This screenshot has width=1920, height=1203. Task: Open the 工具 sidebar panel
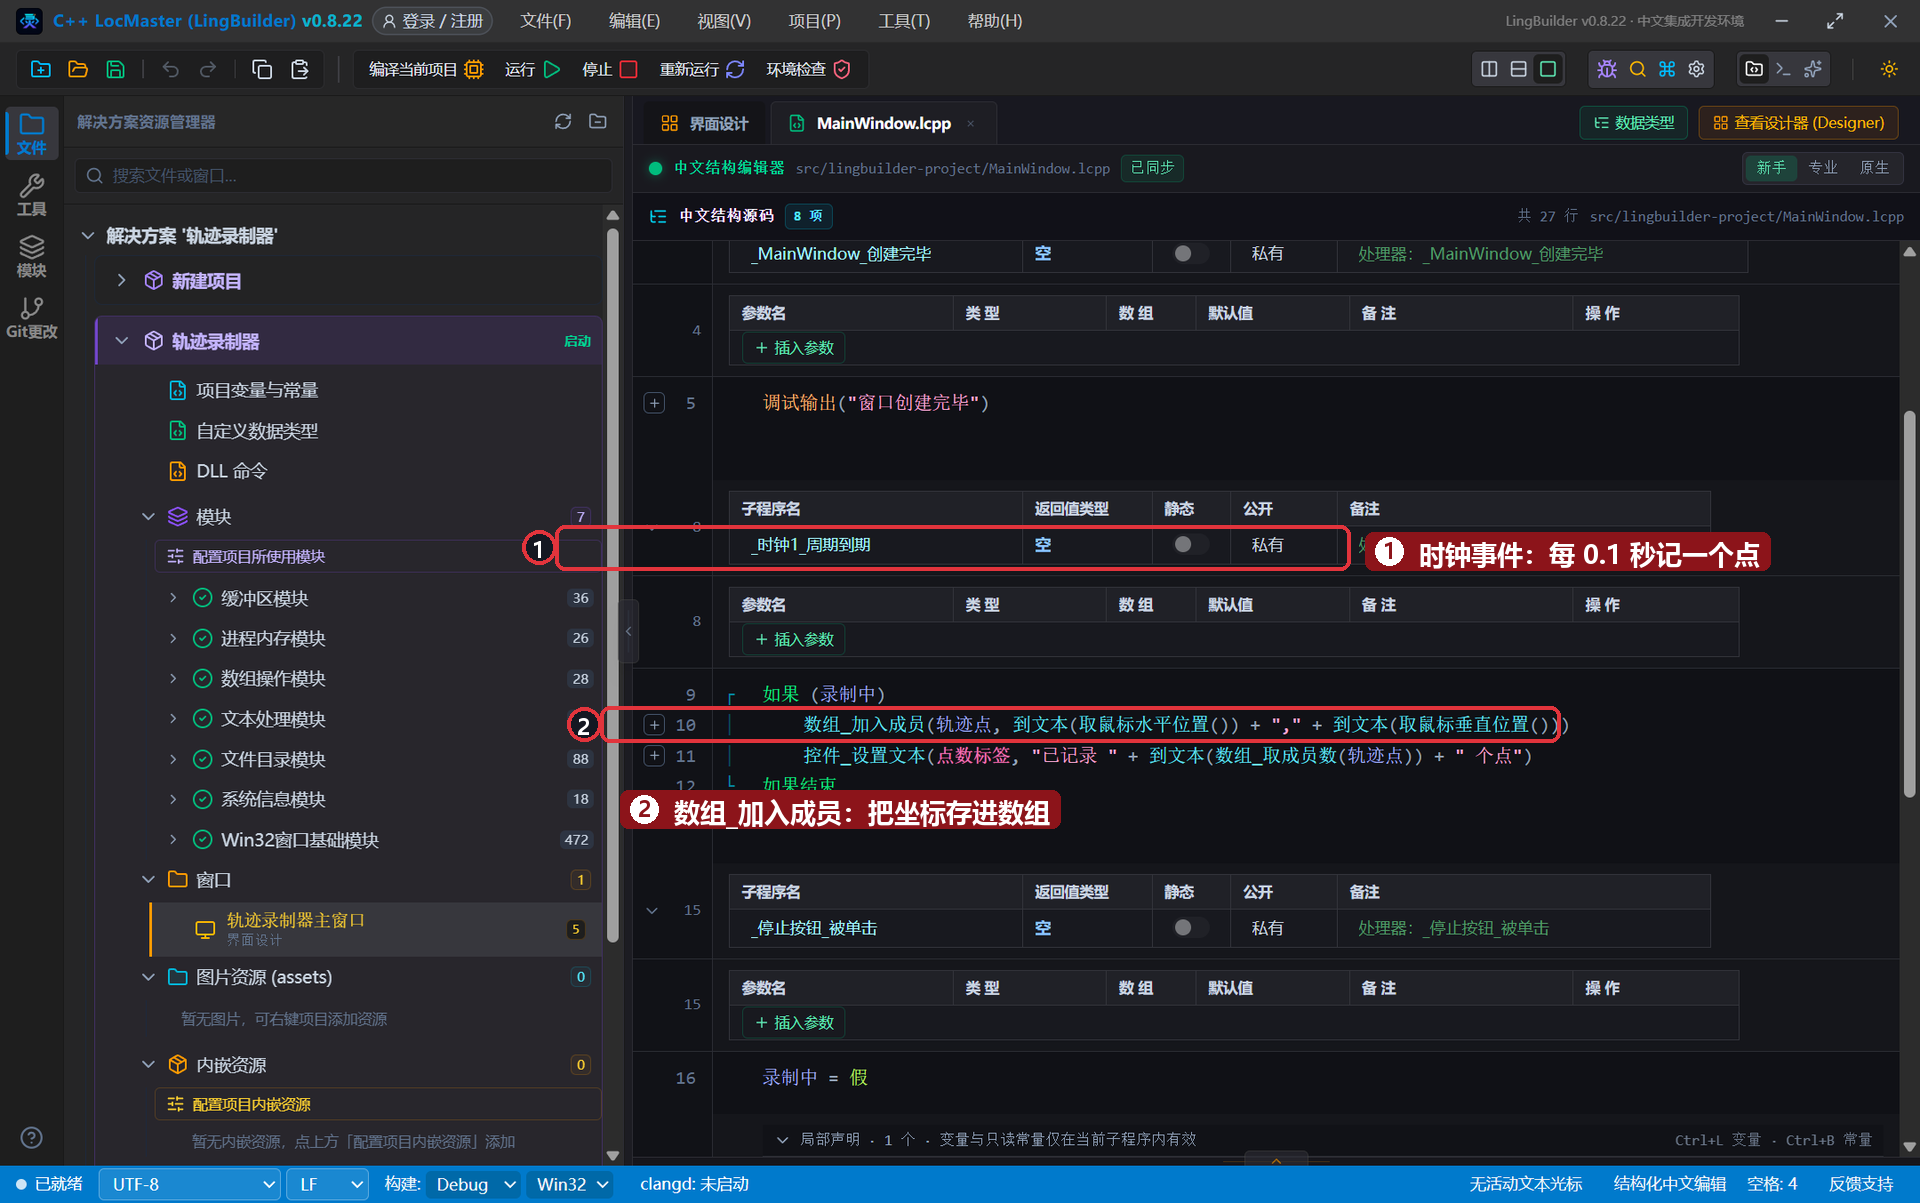tap(31, 195)
